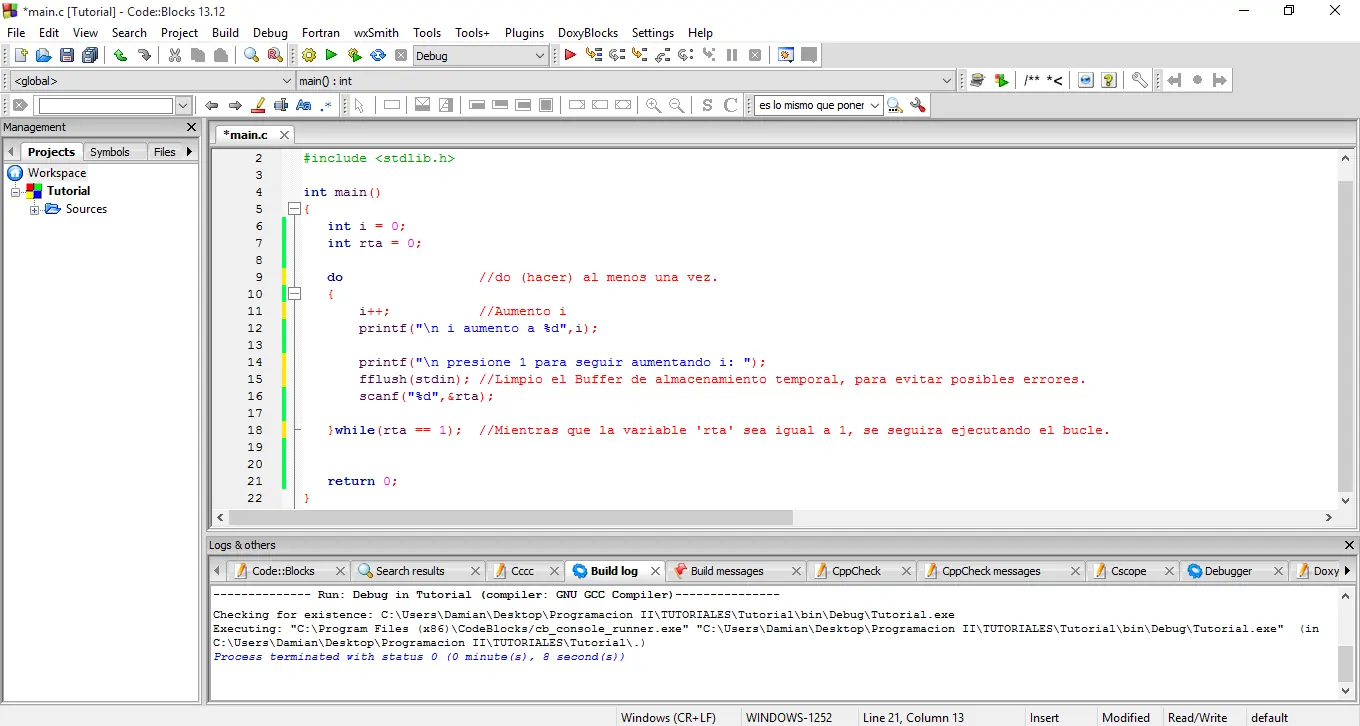Collapse the do-loop fold at line 10
Screen dimensions: 1360x726
[x=294, y=294]
